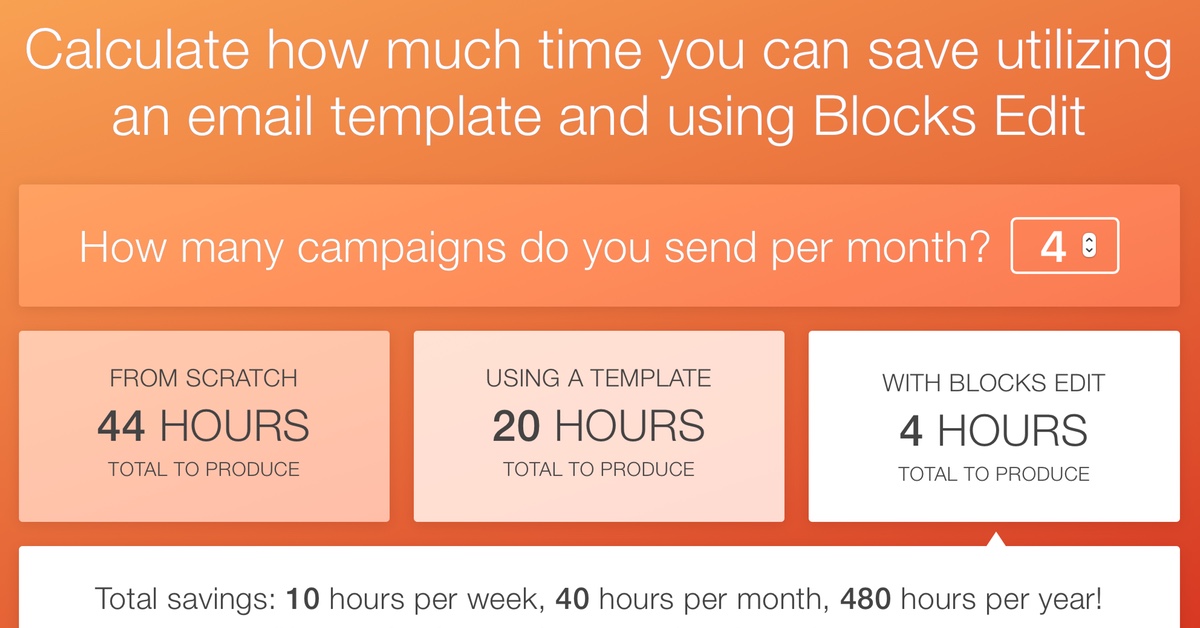1200x628 pixels.
Task: Click the bold 10 hours per week figure
Action: (x=303, y=598)
